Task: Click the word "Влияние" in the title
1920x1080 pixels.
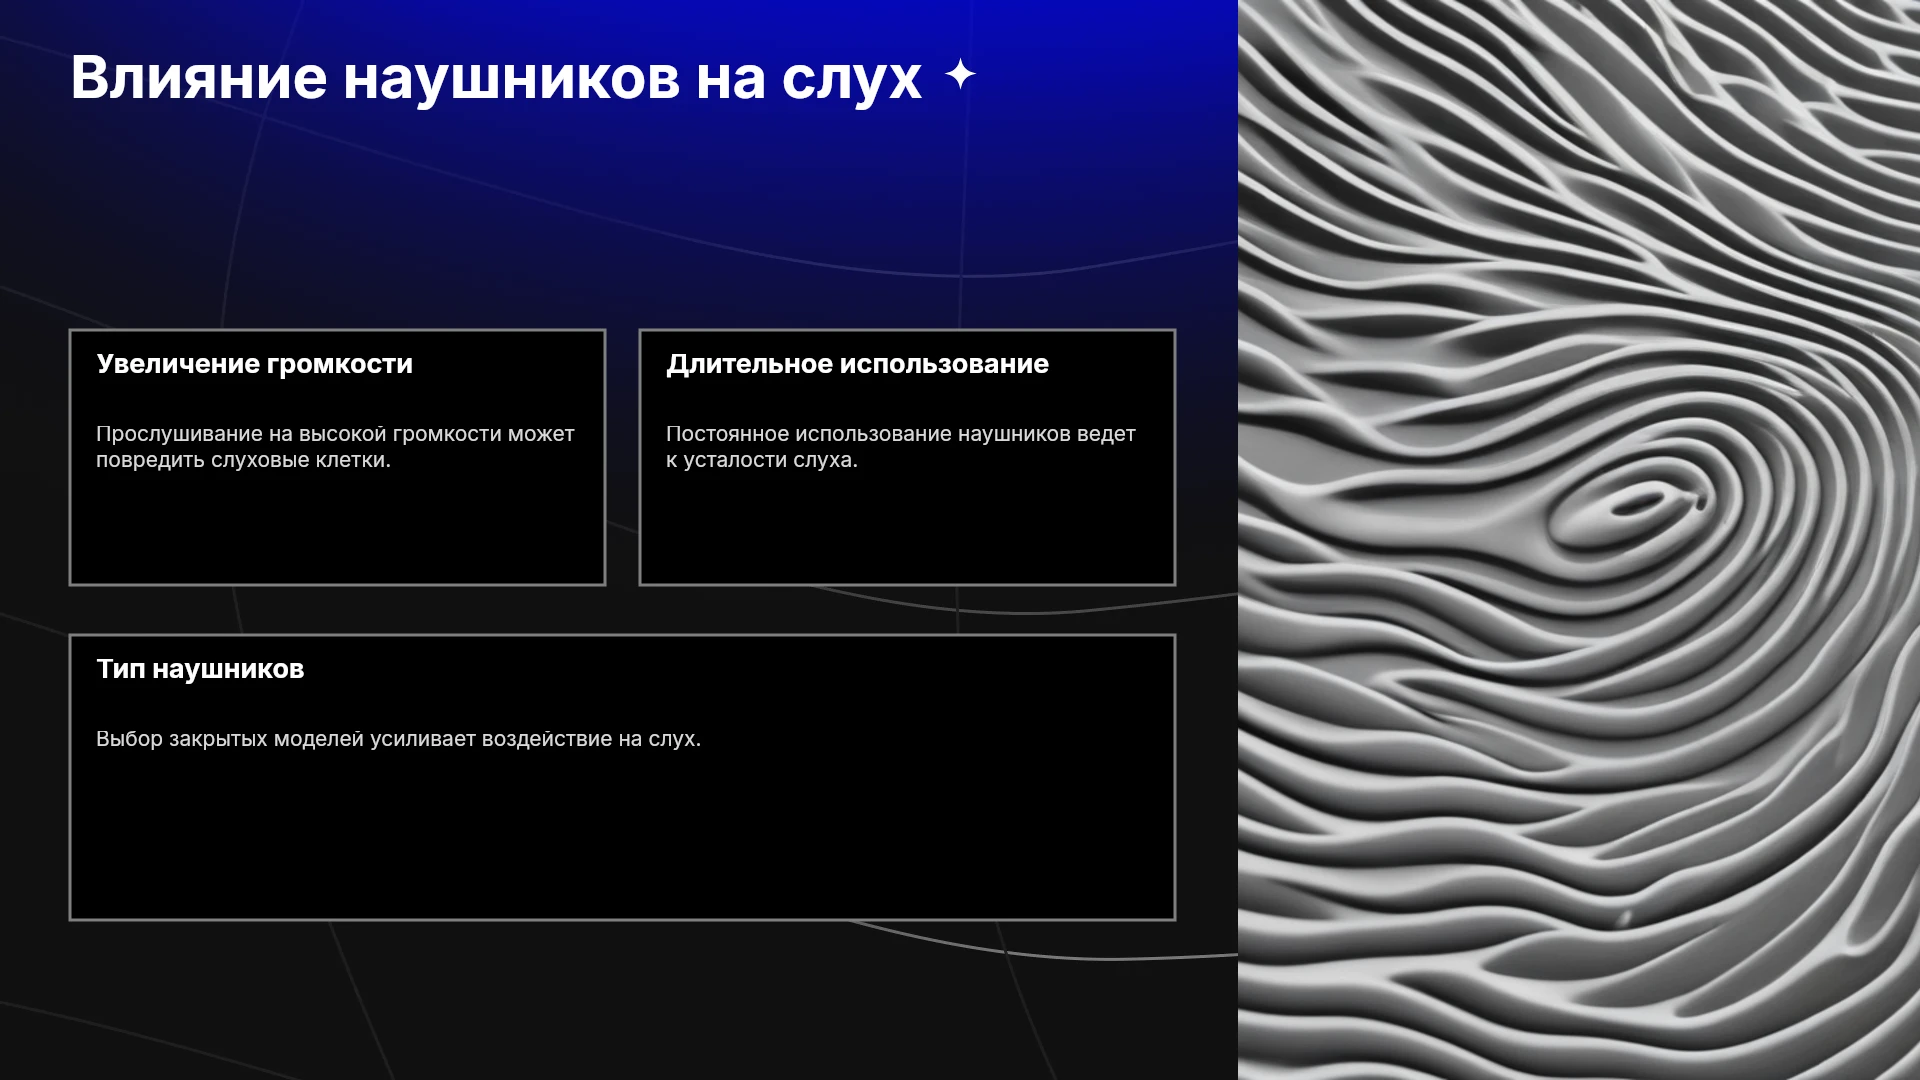Action: click(198, 78)
